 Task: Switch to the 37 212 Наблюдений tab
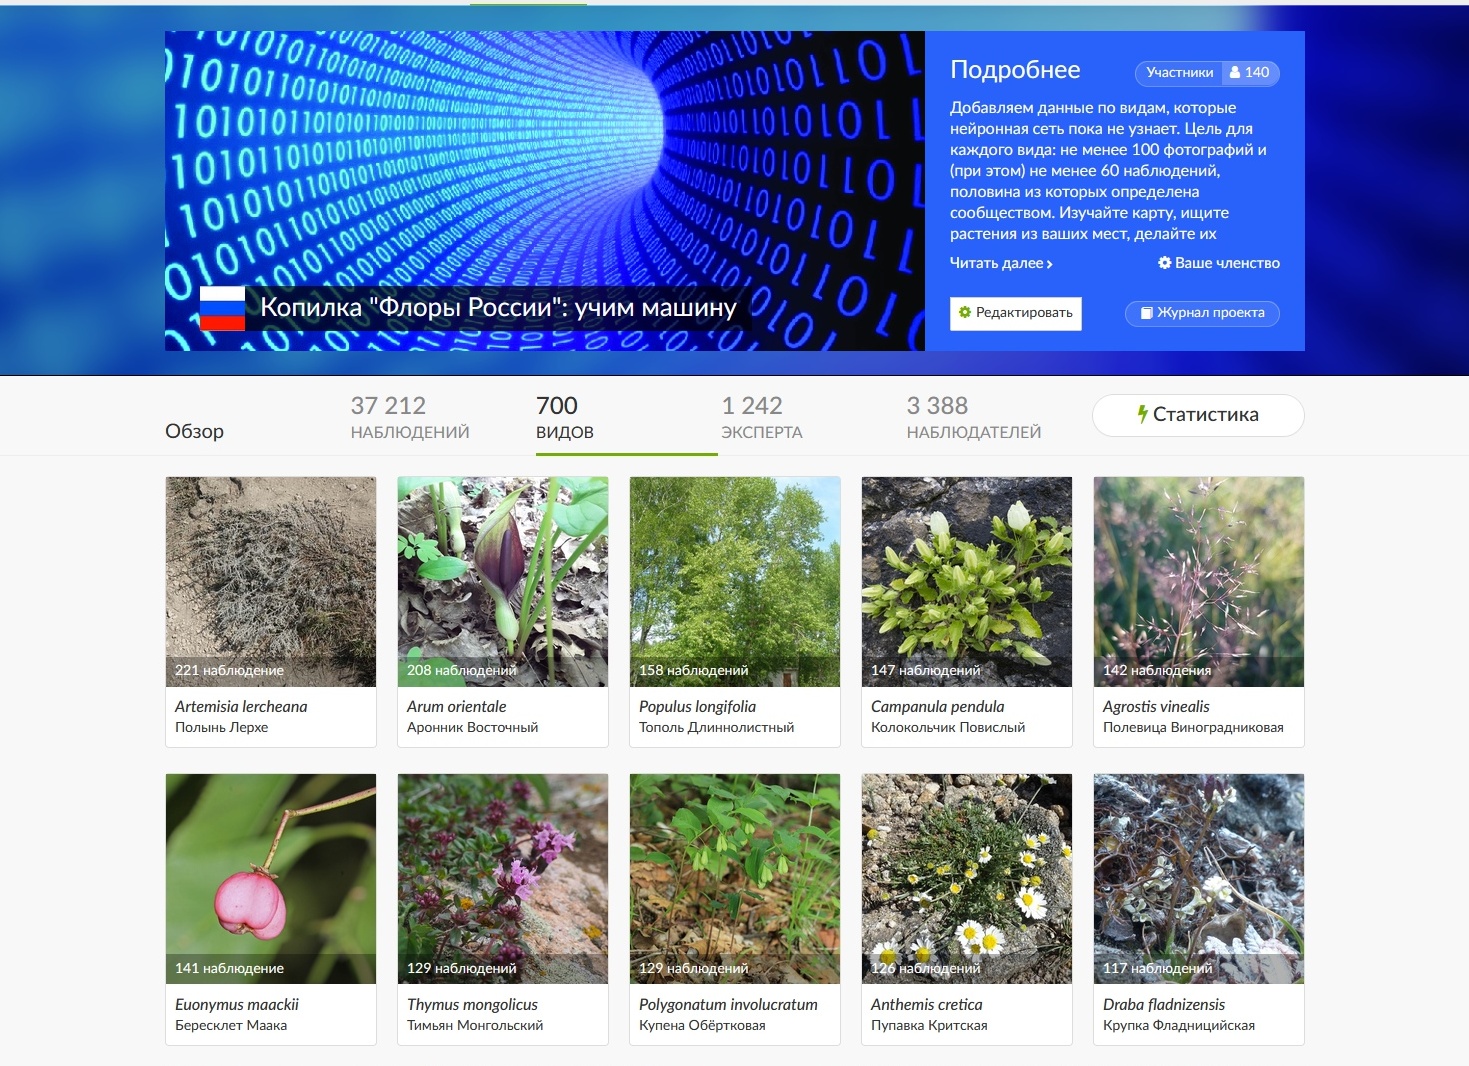(x=409, y=418)
